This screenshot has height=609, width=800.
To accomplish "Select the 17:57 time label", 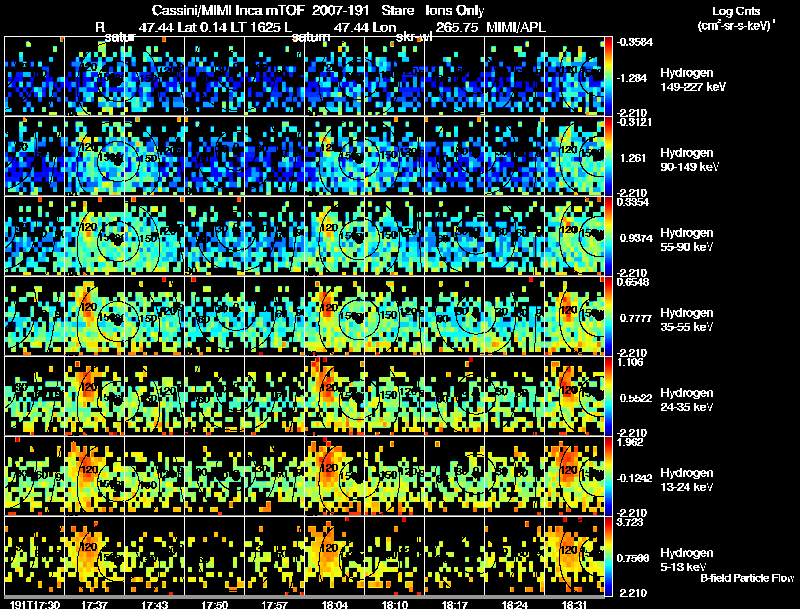I will click(274, 604).
